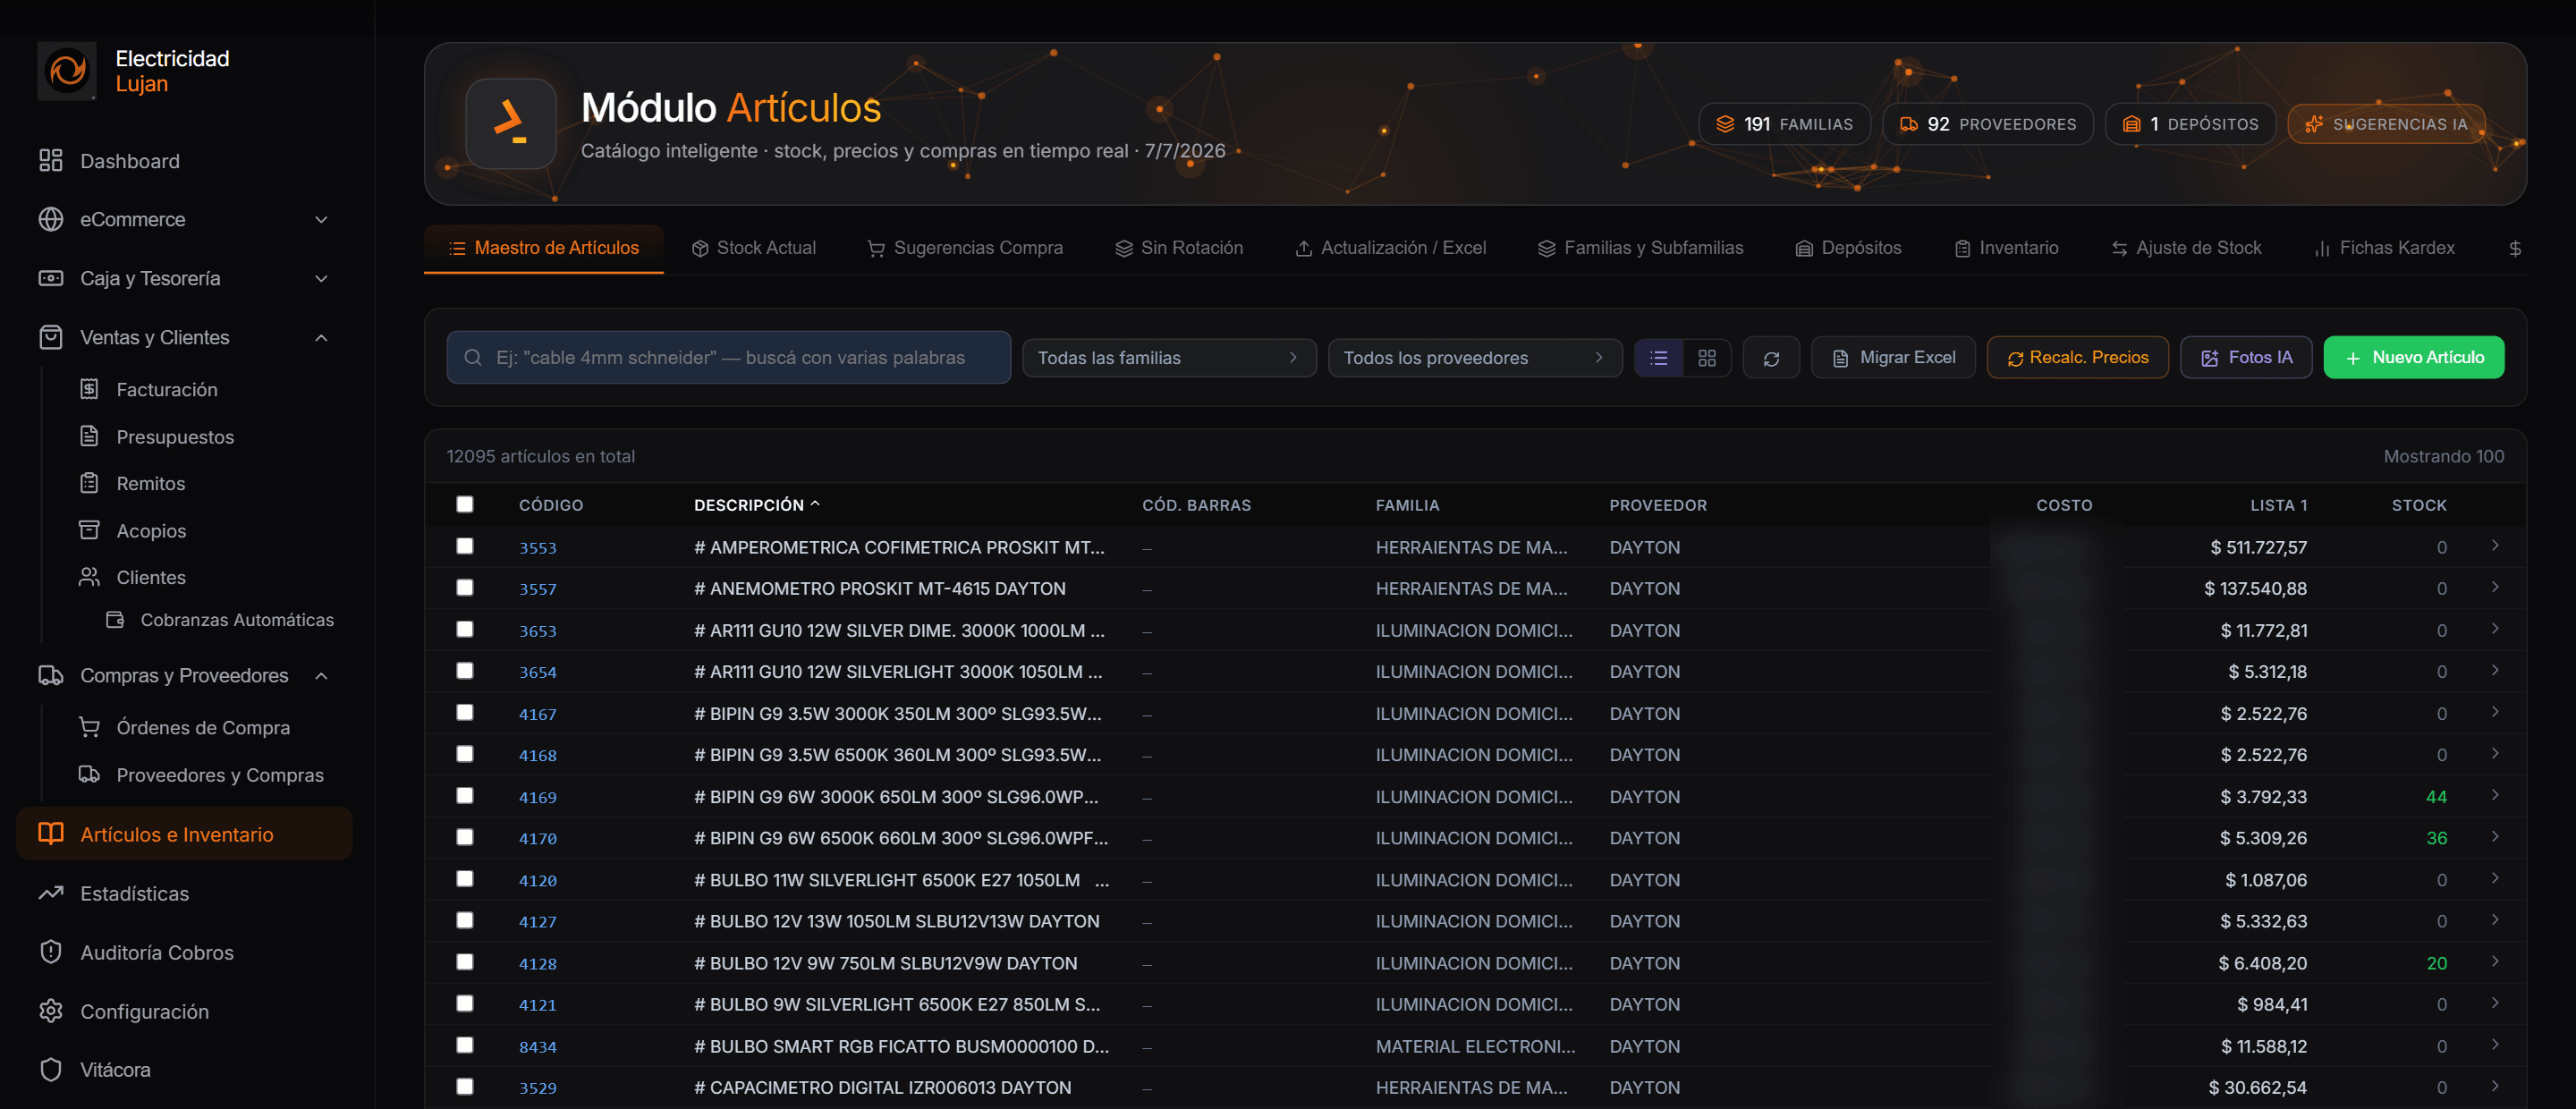Image resolution: width=2576 pixels, height=1109 pixels.
Task: Go to Actualización / Excel tab
Action: point(1391,248)
